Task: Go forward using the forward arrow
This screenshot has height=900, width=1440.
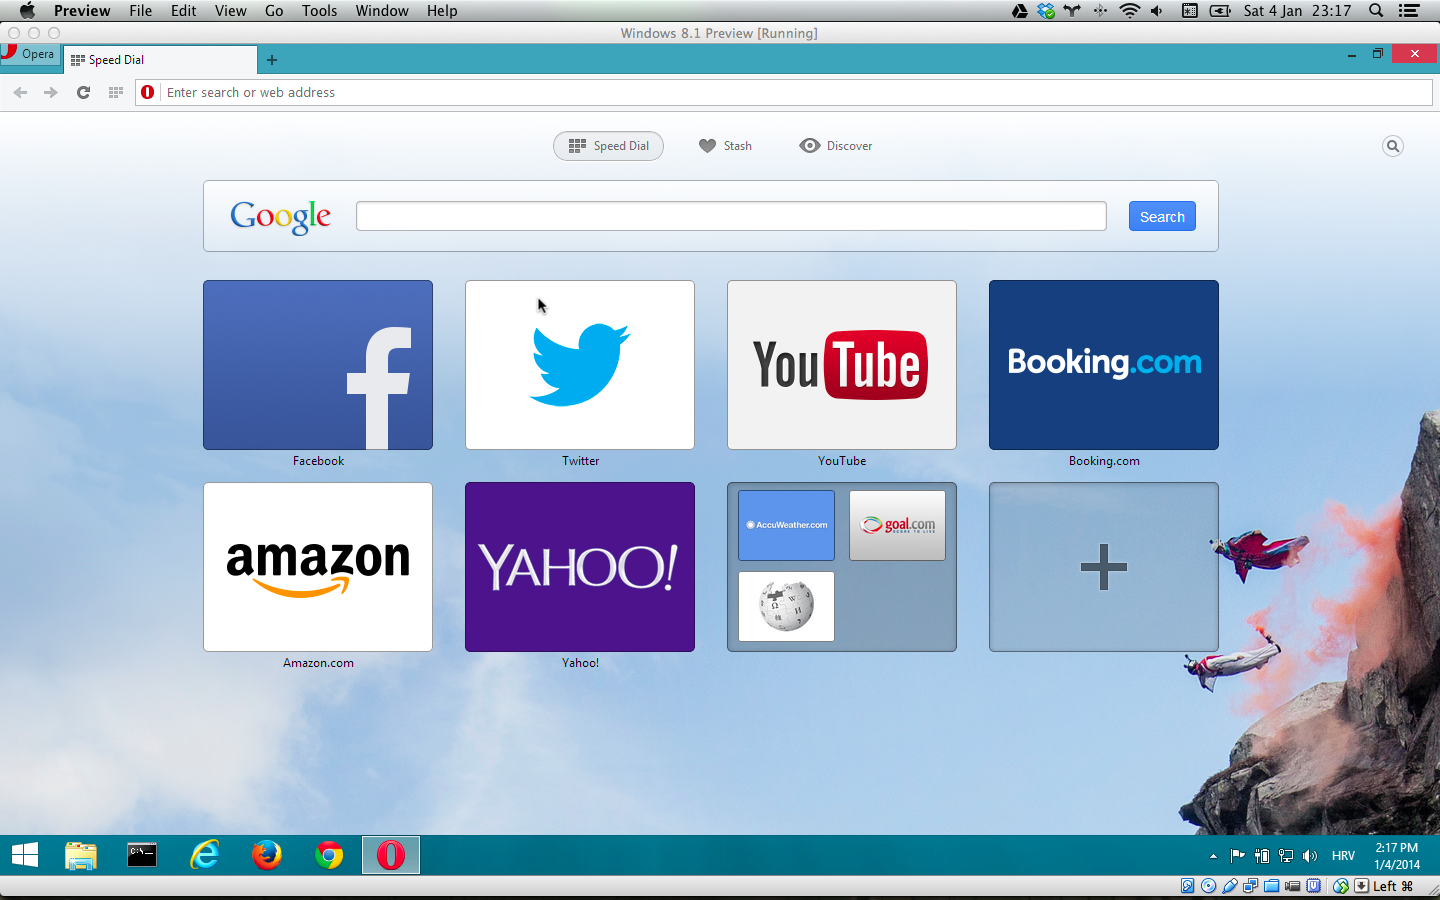Action: click(x=51, y=92)
